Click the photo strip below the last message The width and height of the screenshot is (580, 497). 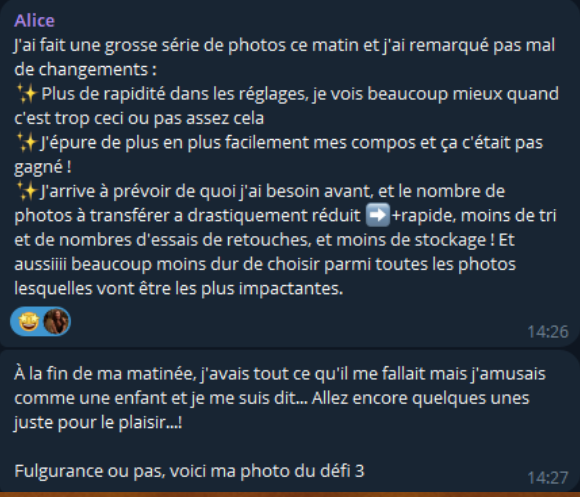[290, 494]
